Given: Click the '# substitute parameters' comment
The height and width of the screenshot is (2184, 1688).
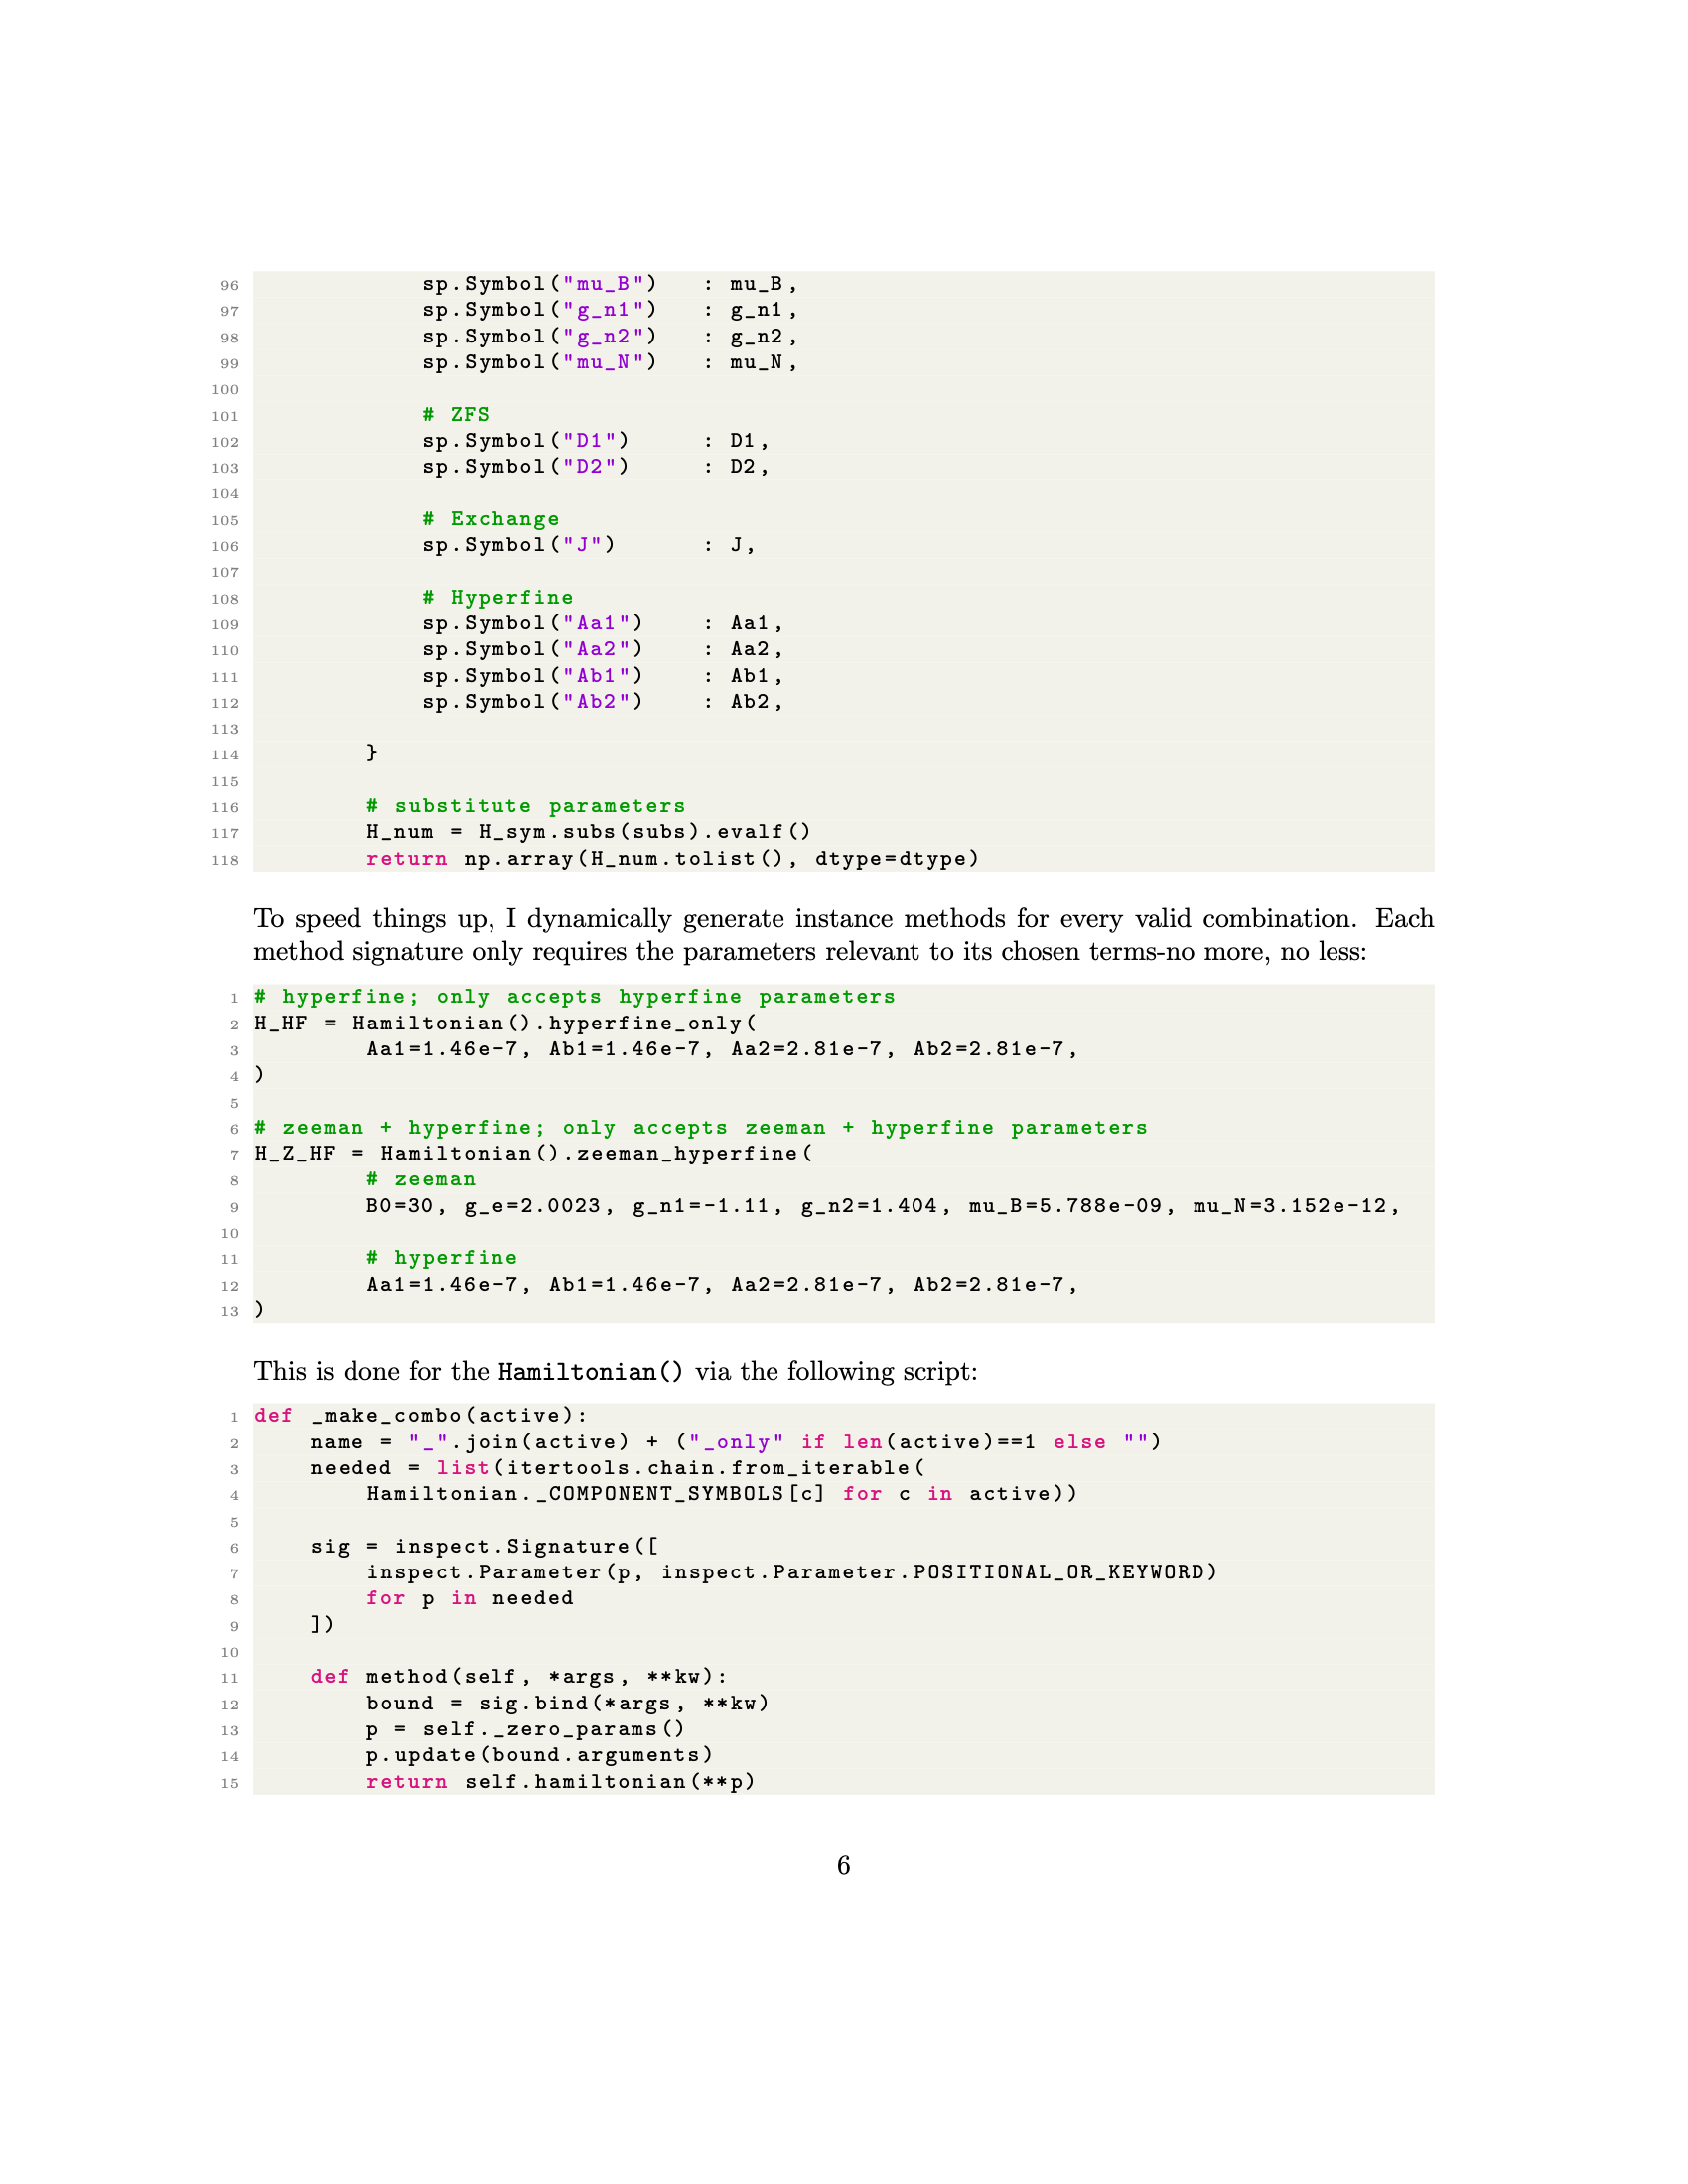Looking at the screenshot, I should [525, 806].
